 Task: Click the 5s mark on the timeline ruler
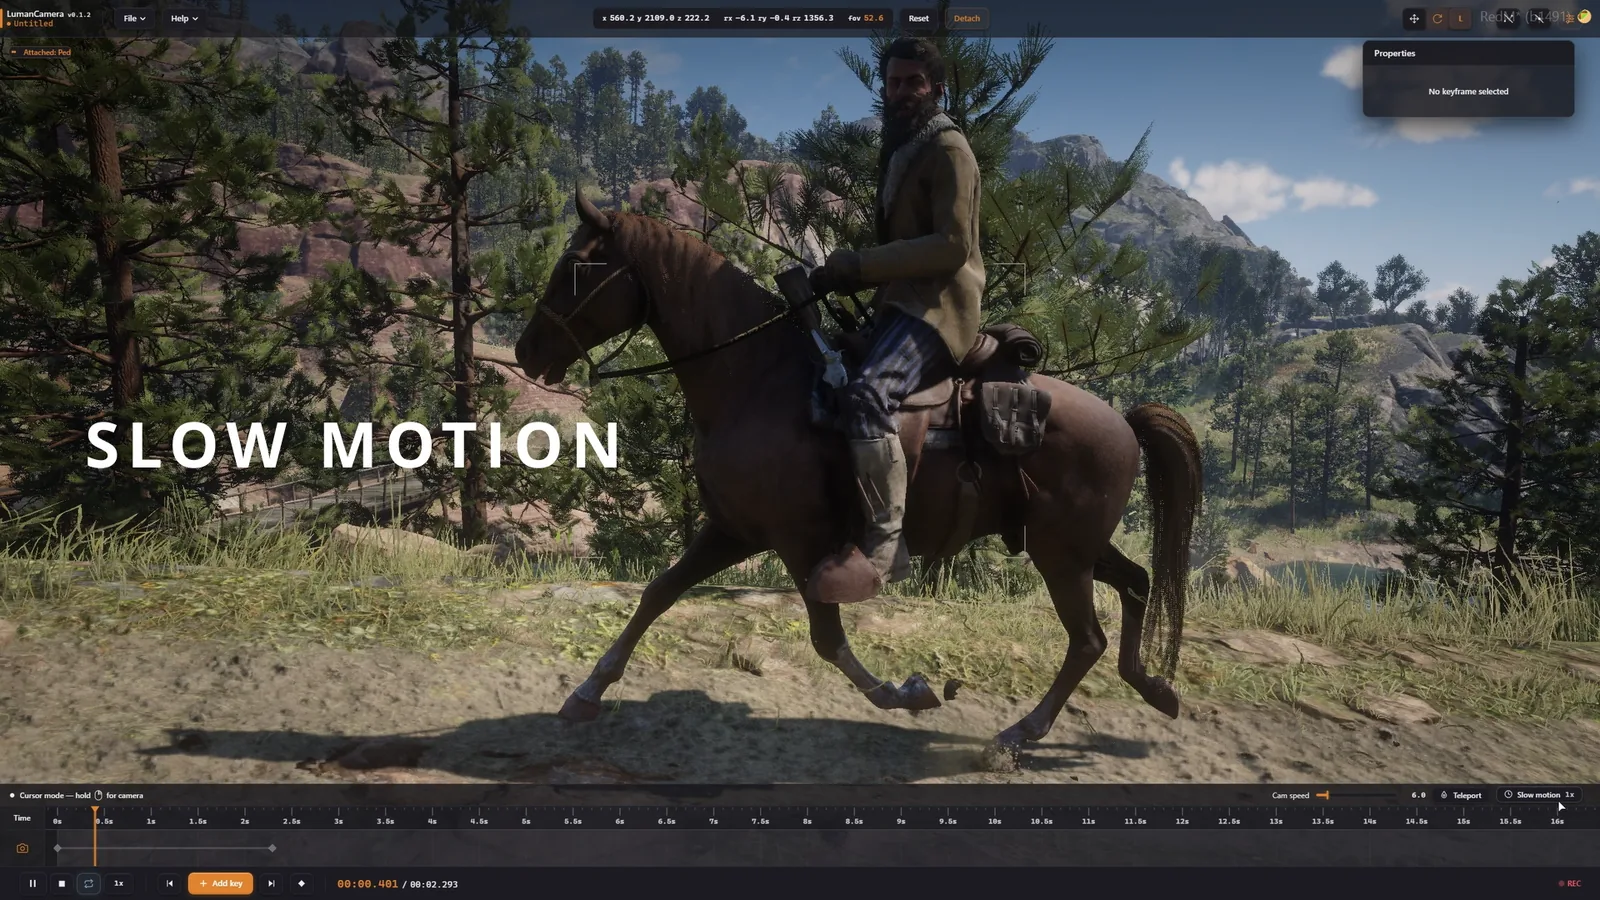(526, 821)
